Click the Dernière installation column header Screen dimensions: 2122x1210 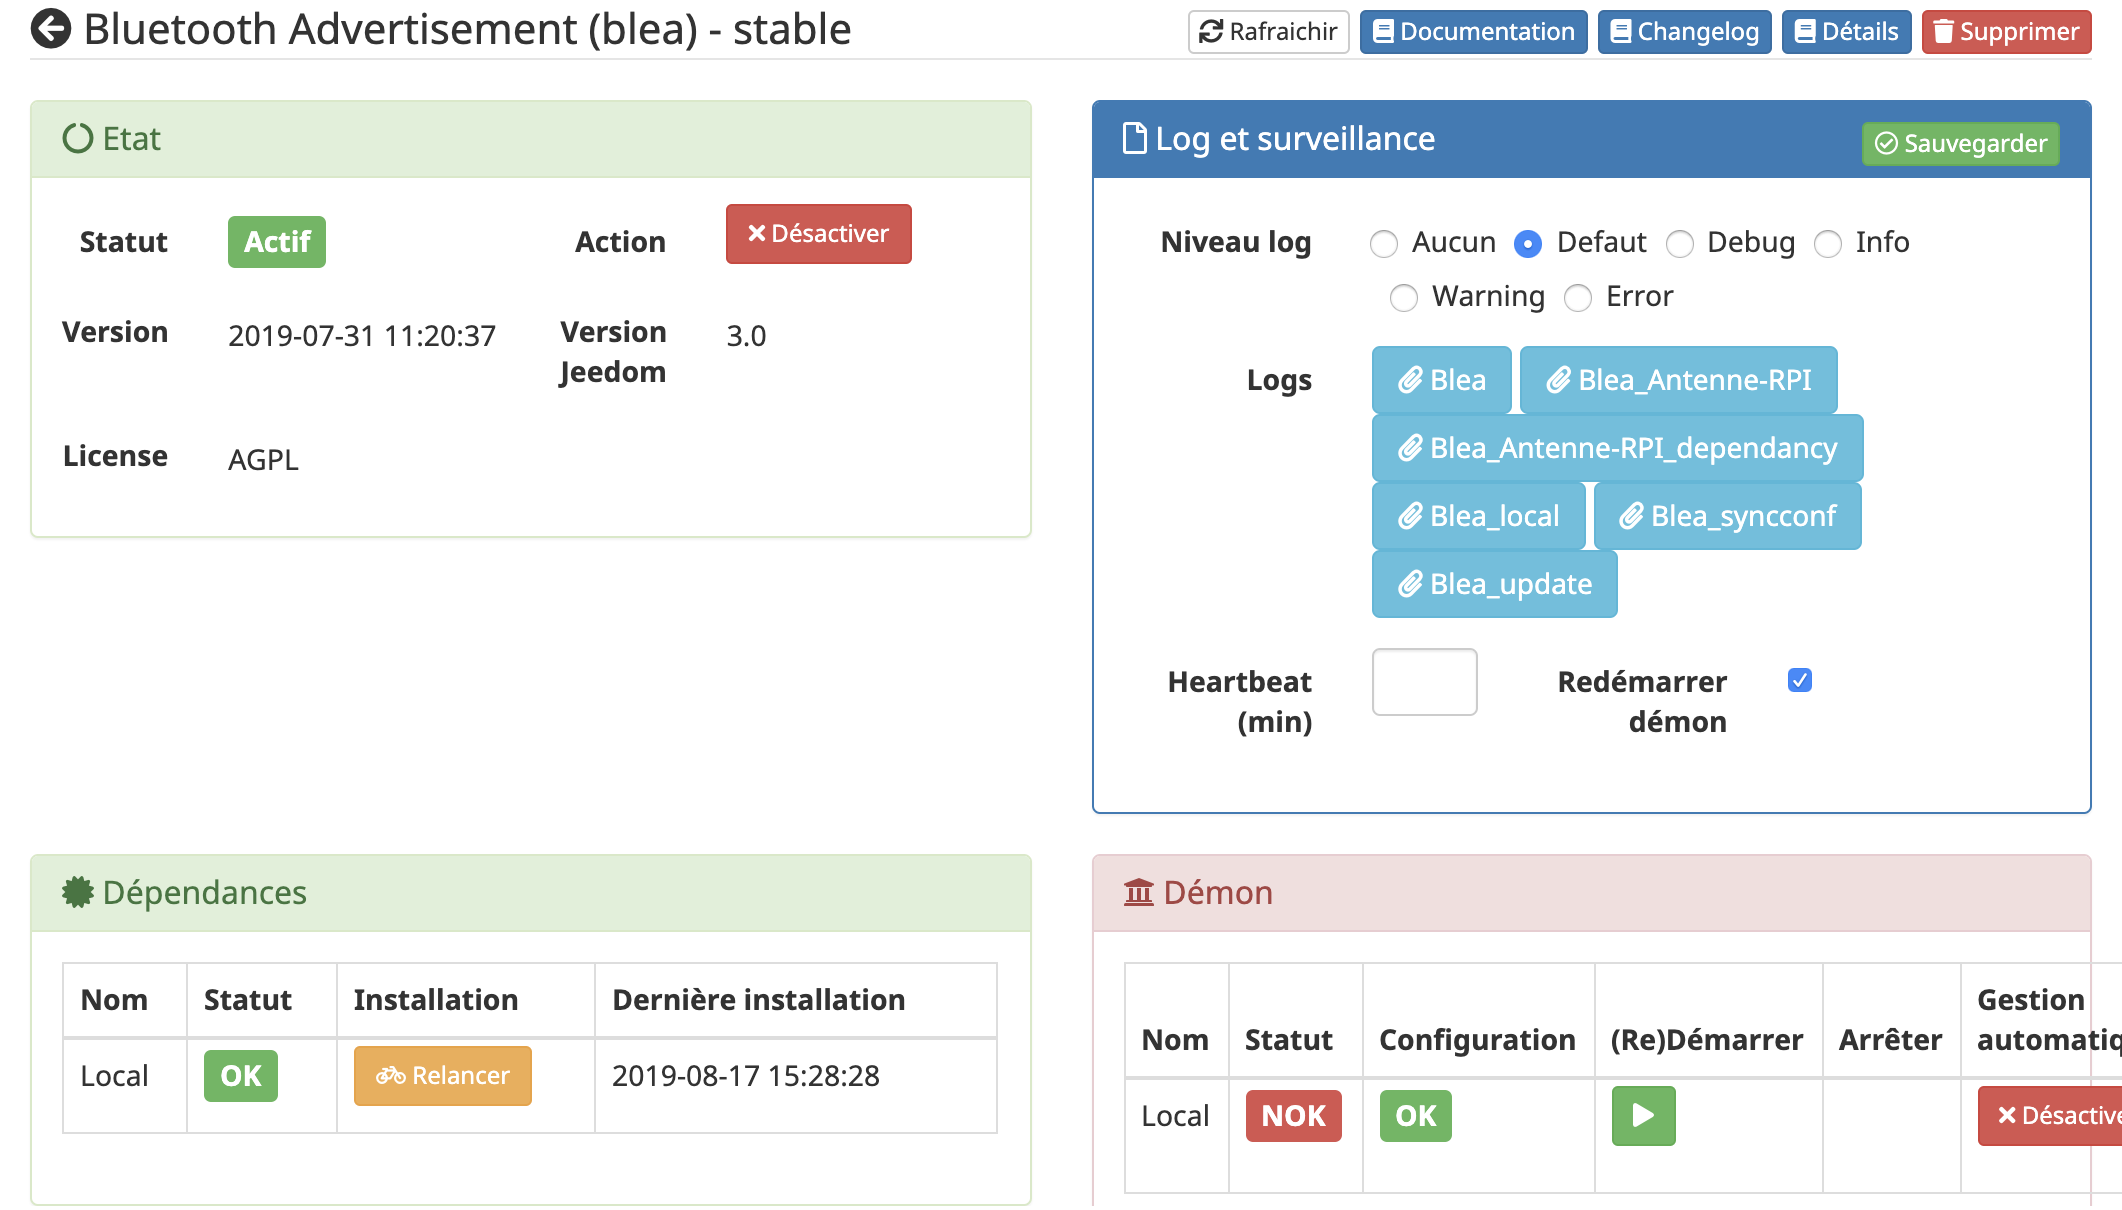click(x=759, y=1000)
